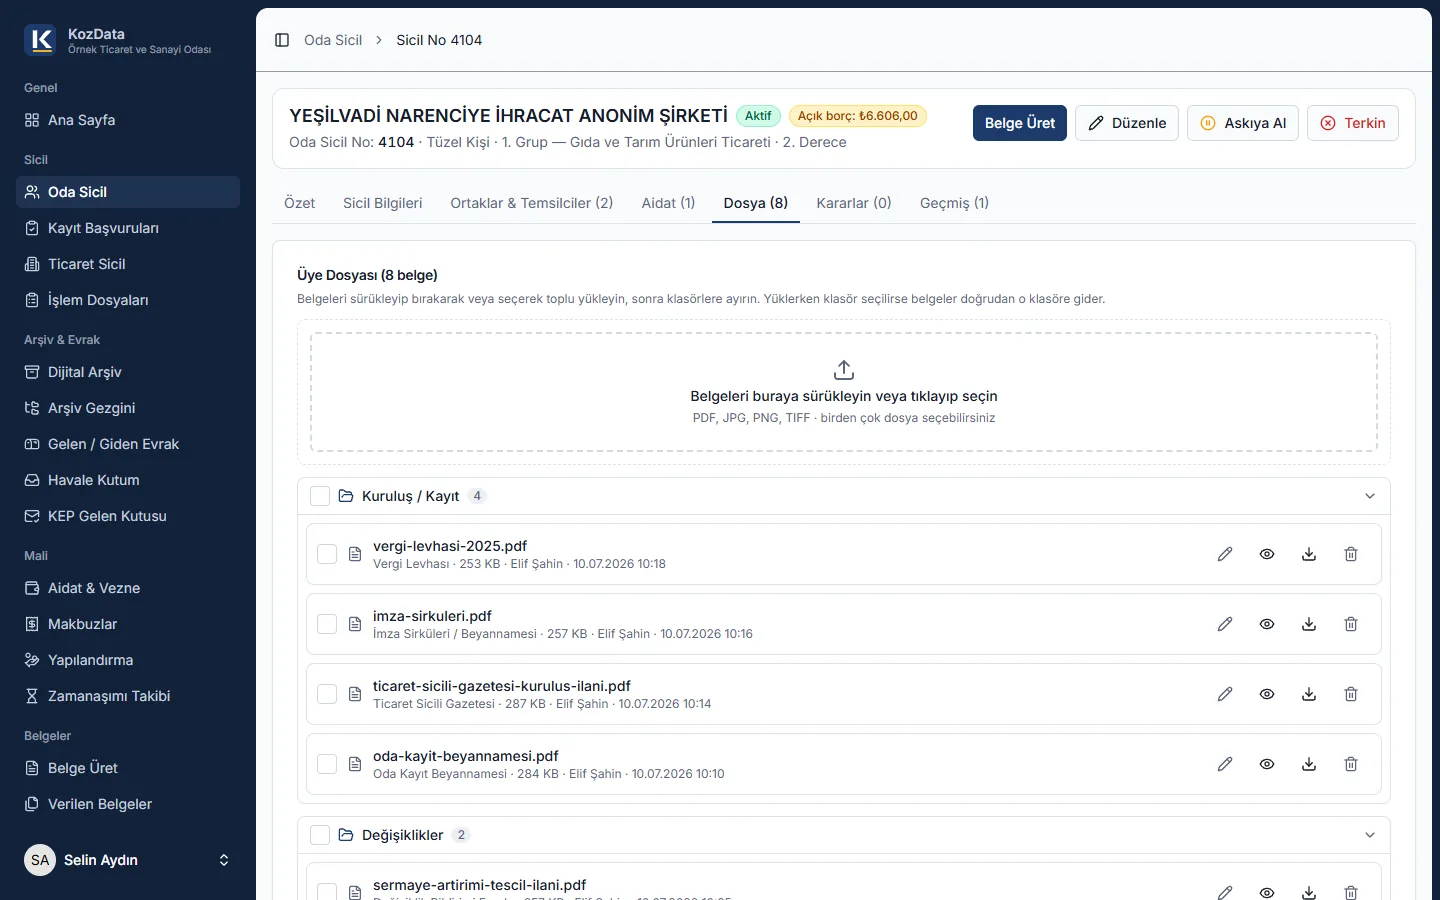Open KEP Gelen Kutusu in sidebar

[x=128, y=516]
